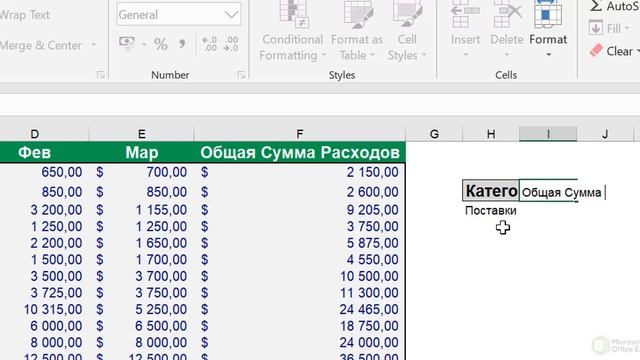Click the Insert cells icon
640x360 pixels.
tap(465, 14)
